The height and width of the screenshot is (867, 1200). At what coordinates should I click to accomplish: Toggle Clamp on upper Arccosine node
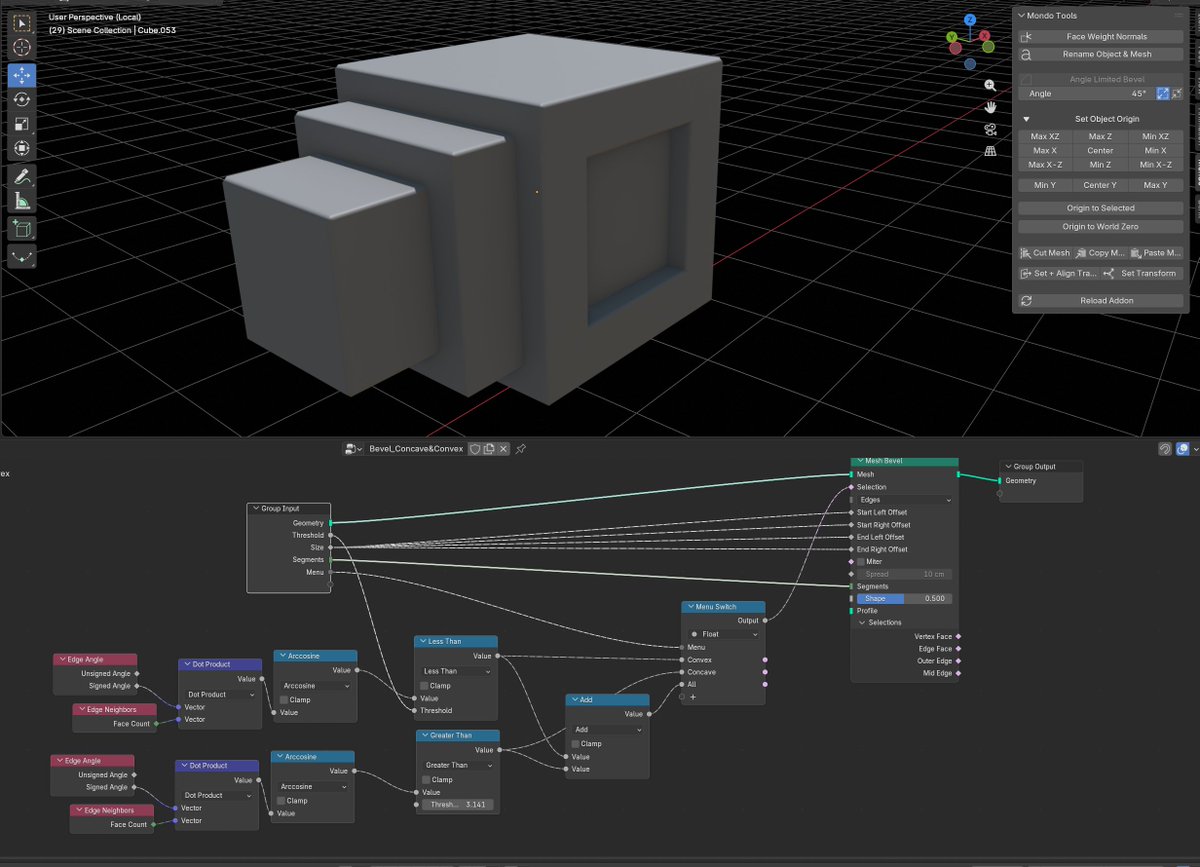pos(284,700)
